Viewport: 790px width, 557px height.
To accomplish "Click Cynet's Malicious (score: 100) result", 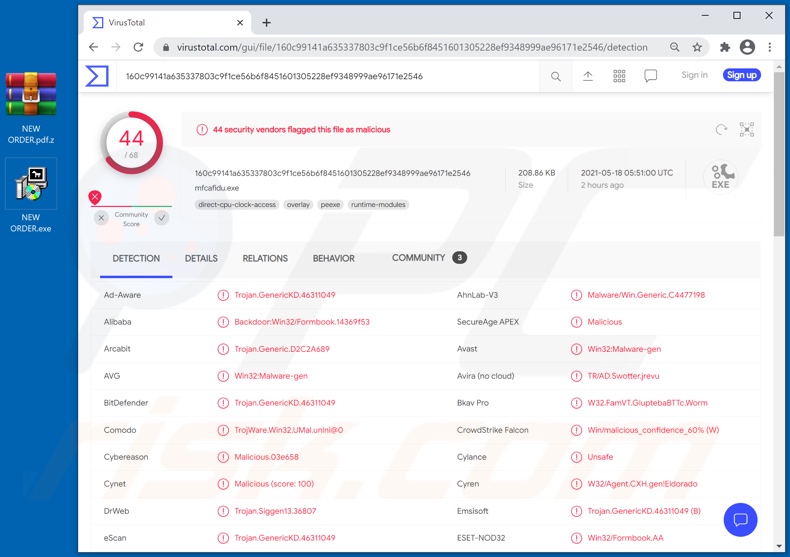I will pyautogui.click(x=274, y=484).
